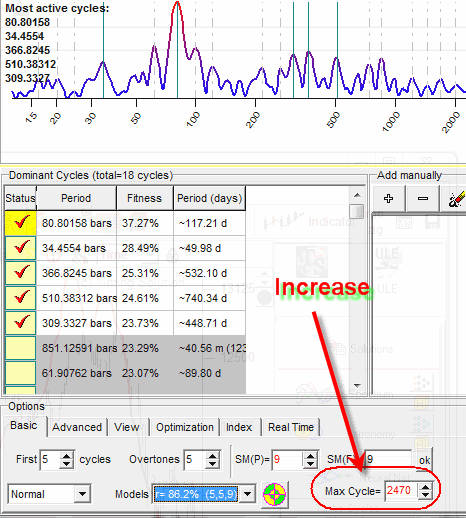Open the Normal mode dropdown
466x518 pixels.
coord(82,494)
